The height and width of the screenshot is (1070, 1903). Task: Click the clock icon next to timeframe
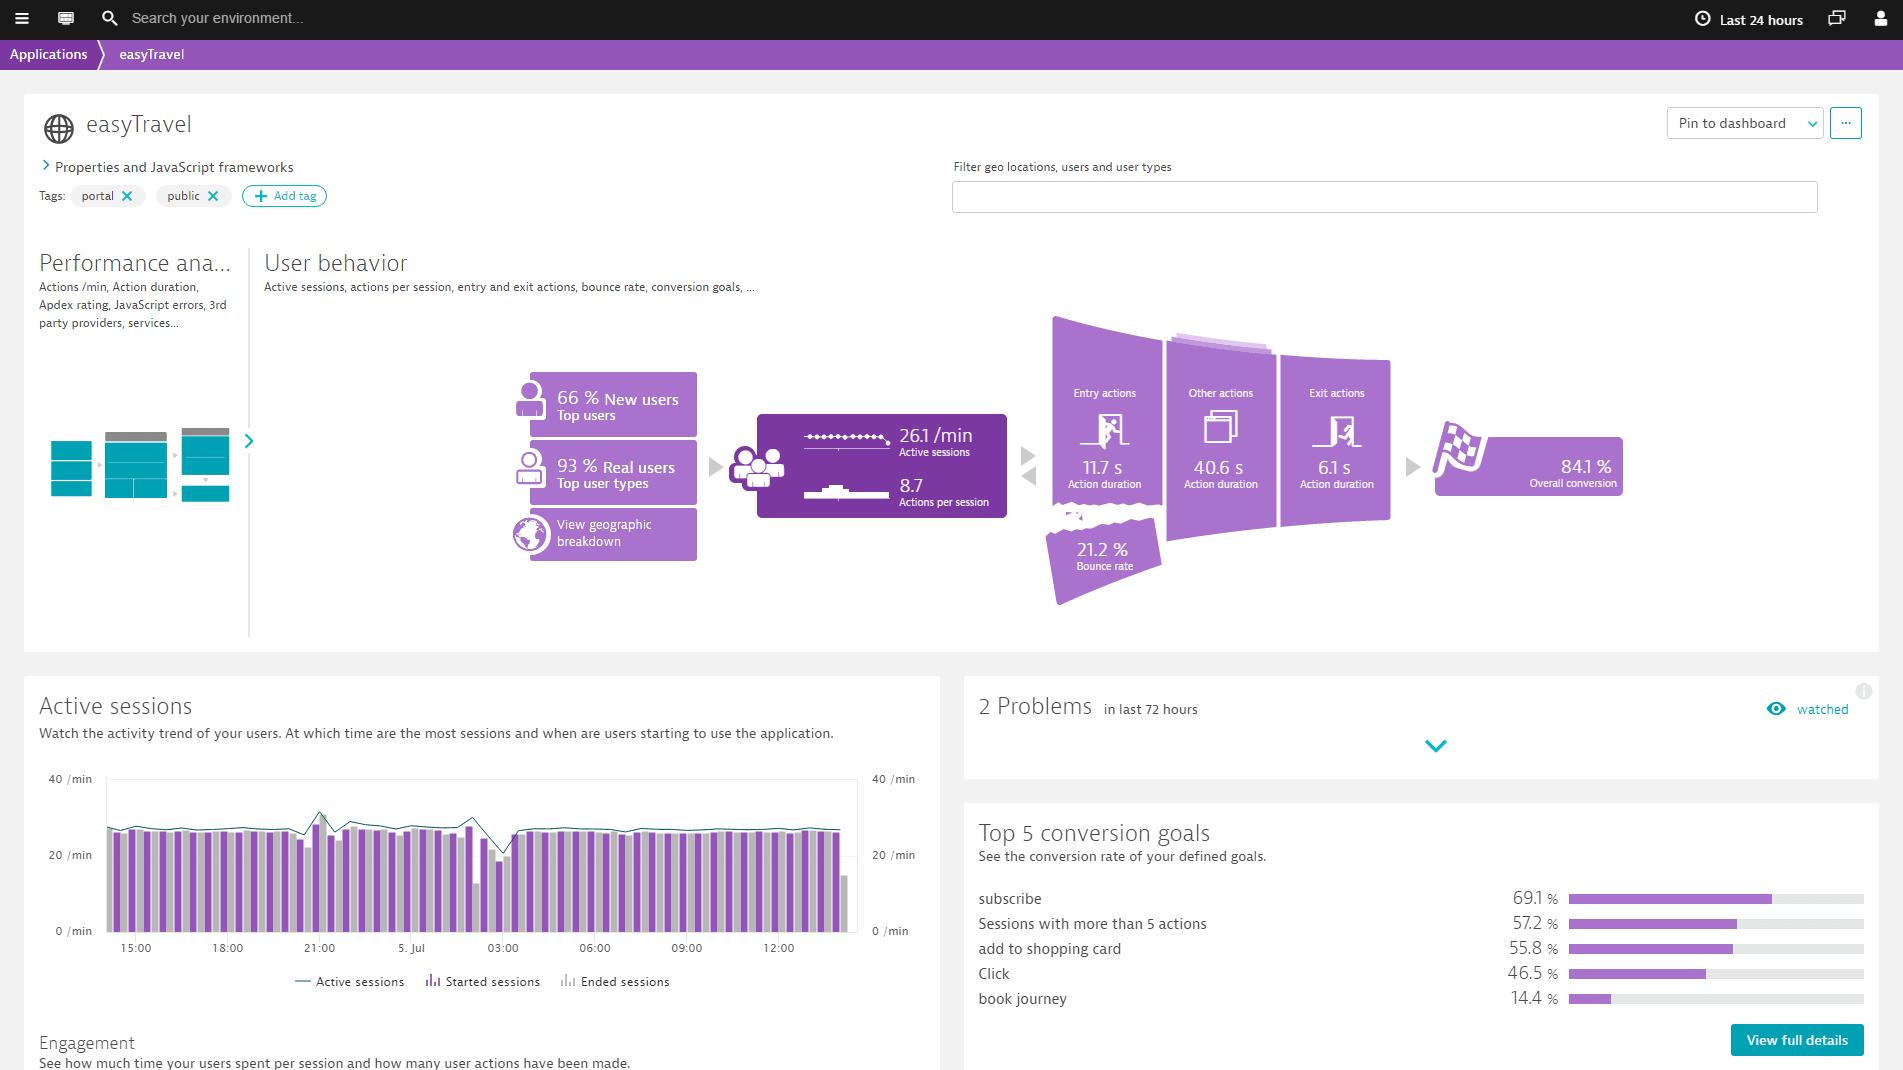tap(1702, 19)
